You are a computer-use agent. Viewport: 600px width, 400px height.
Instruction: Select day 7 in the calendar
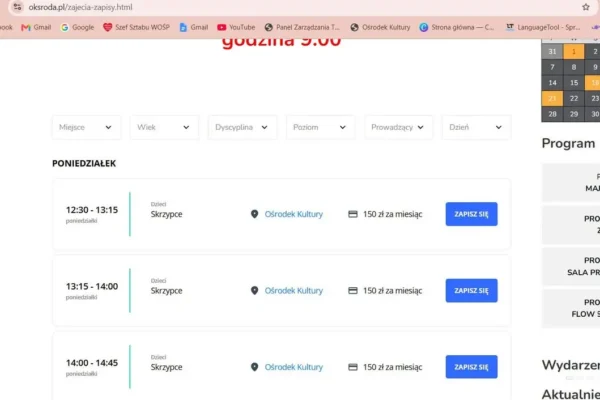tap(552, 67)
